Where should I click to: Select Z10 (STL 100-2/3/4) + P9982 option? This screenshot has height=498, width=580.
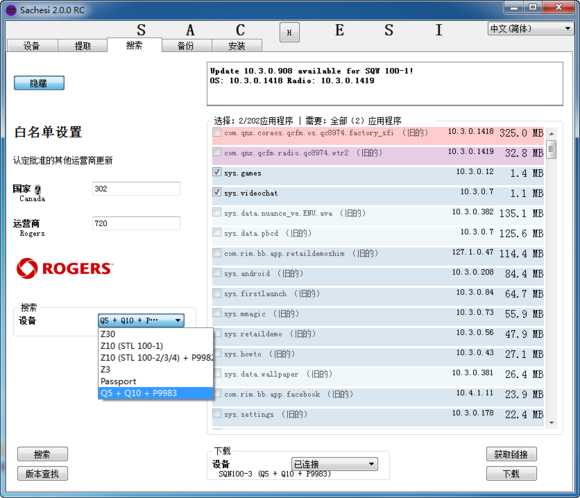click(x=156, y=357)
